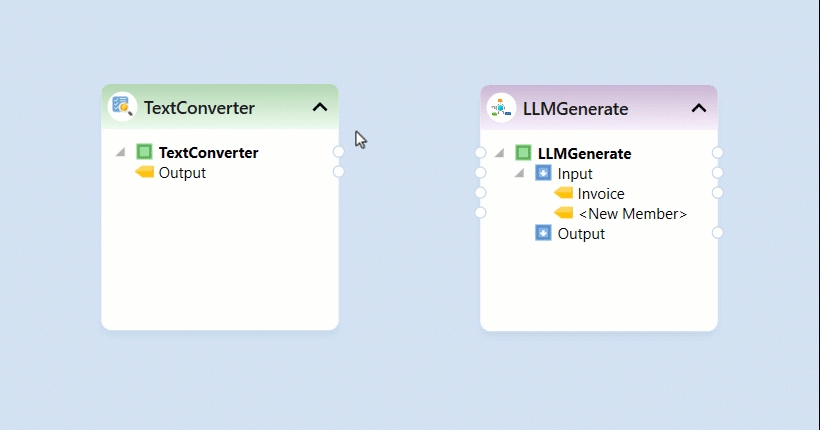This screenshot has width=820, height=430.
Task: Click the left input port of the Invoice row
Action: click(480, 193)
